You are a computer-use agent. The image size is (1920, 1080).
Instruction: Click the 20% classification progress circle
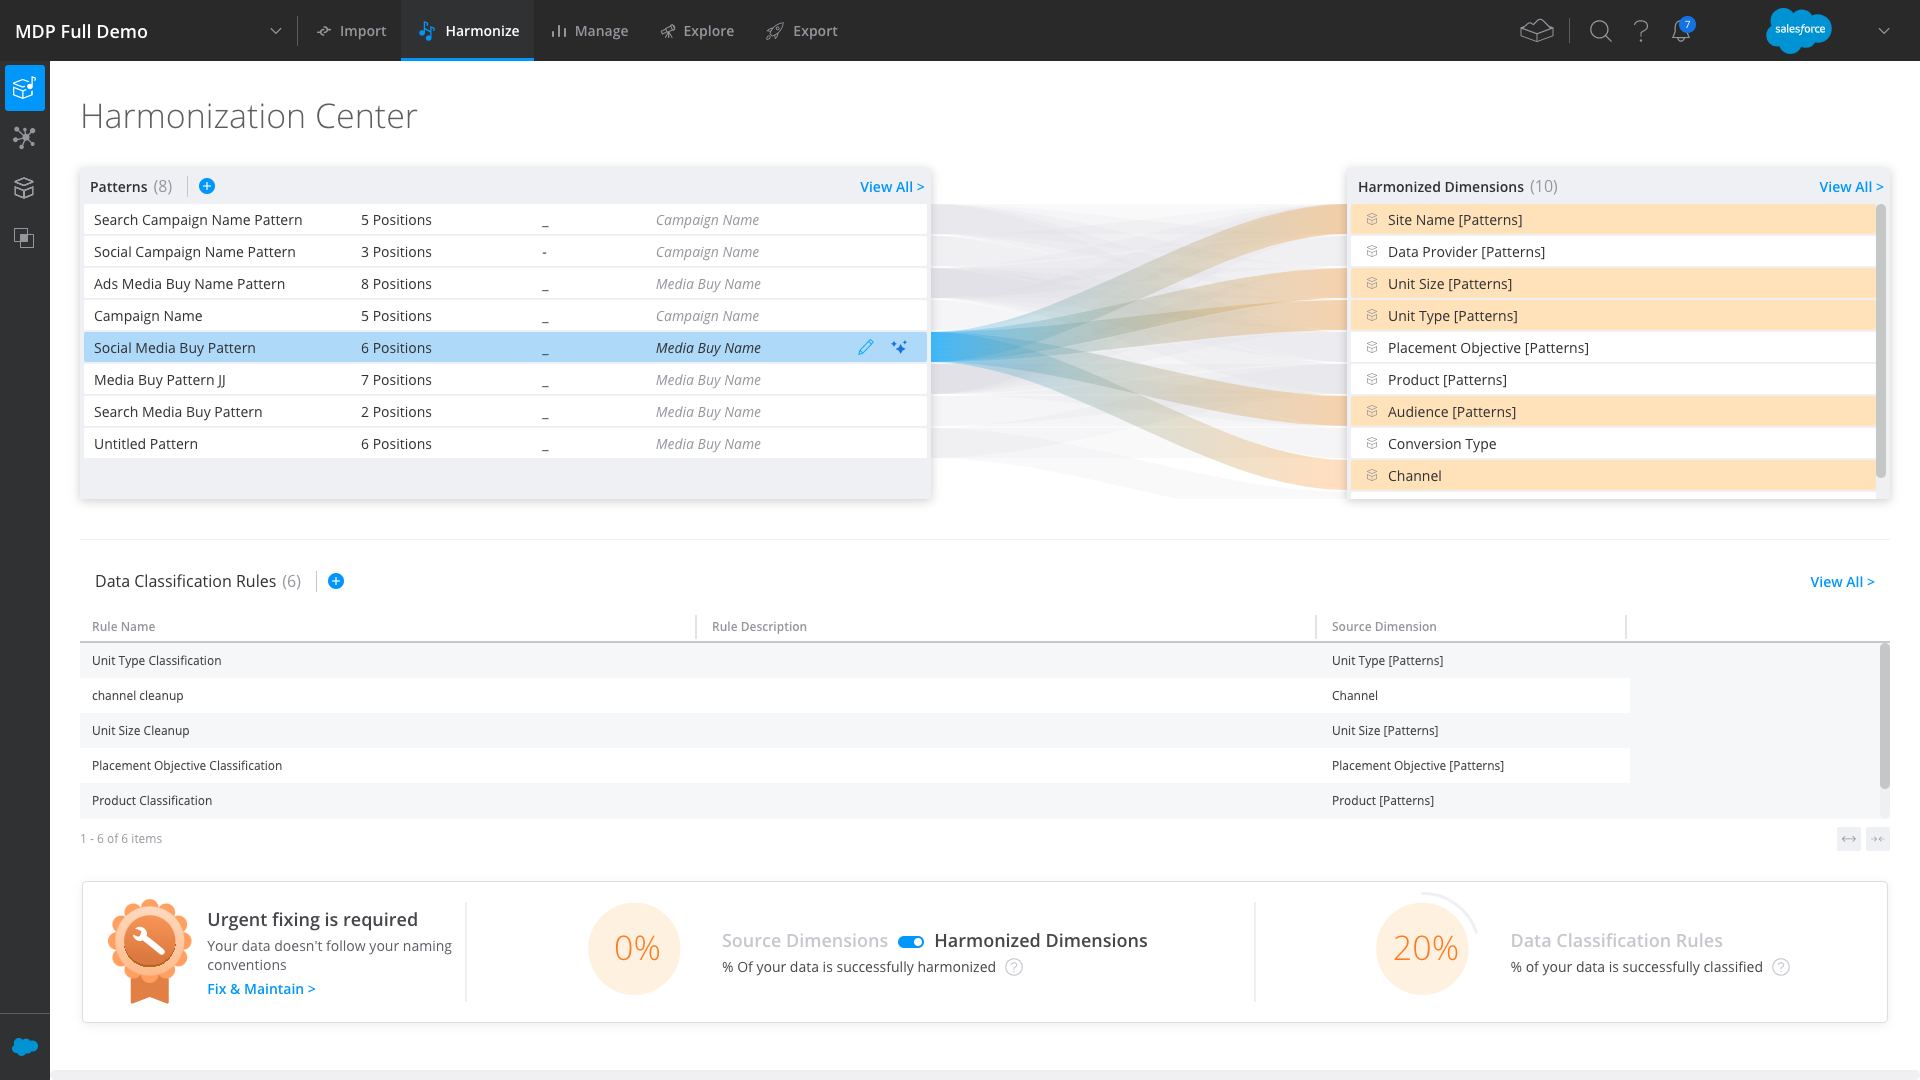click(1423, 948)
